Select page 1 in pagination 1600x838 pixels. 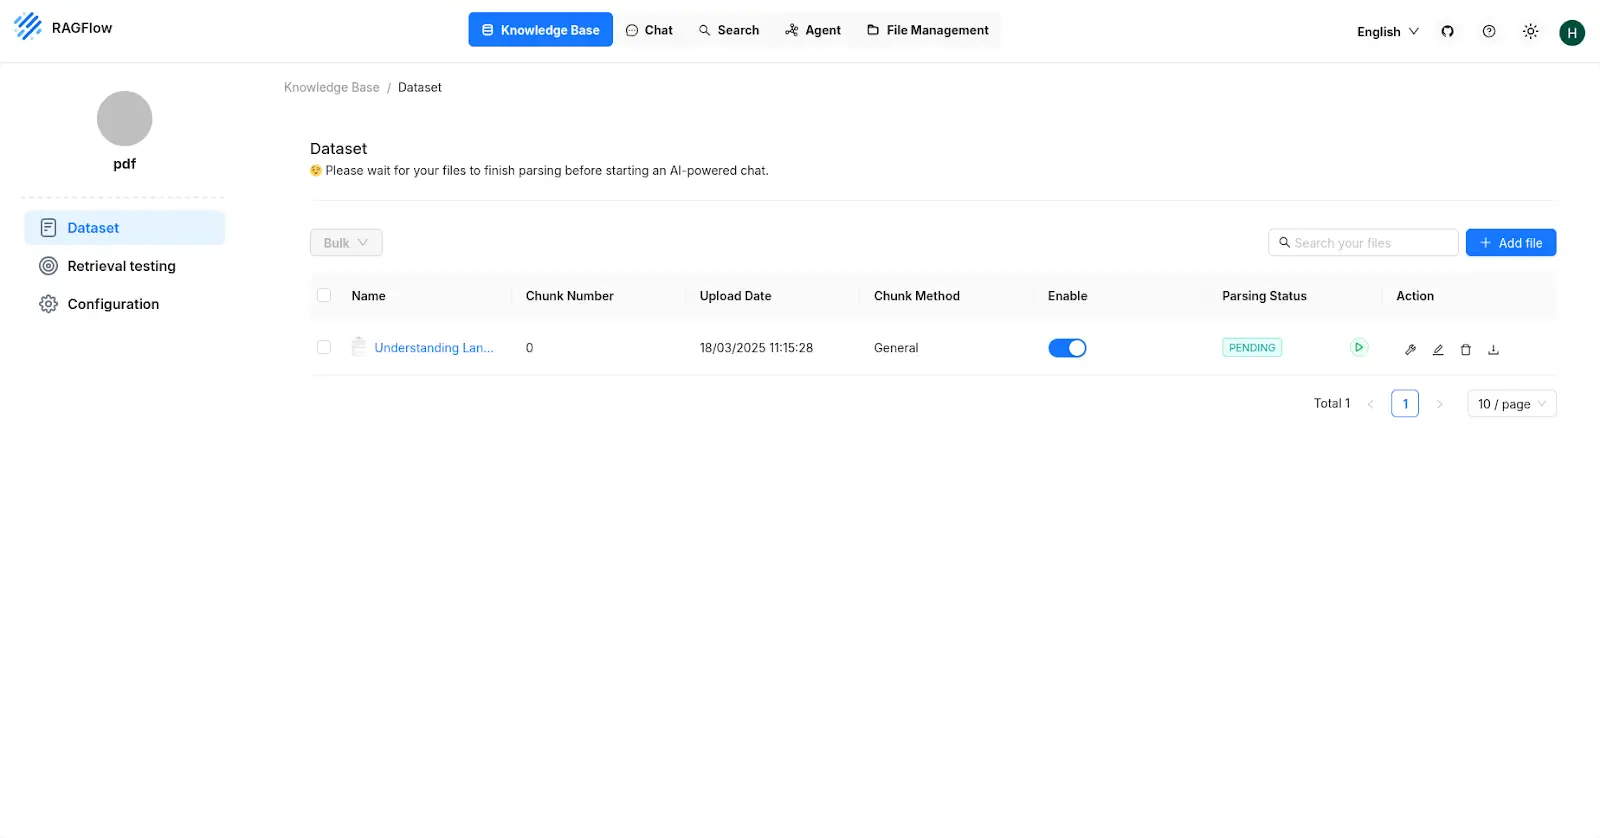point(1405,404)
